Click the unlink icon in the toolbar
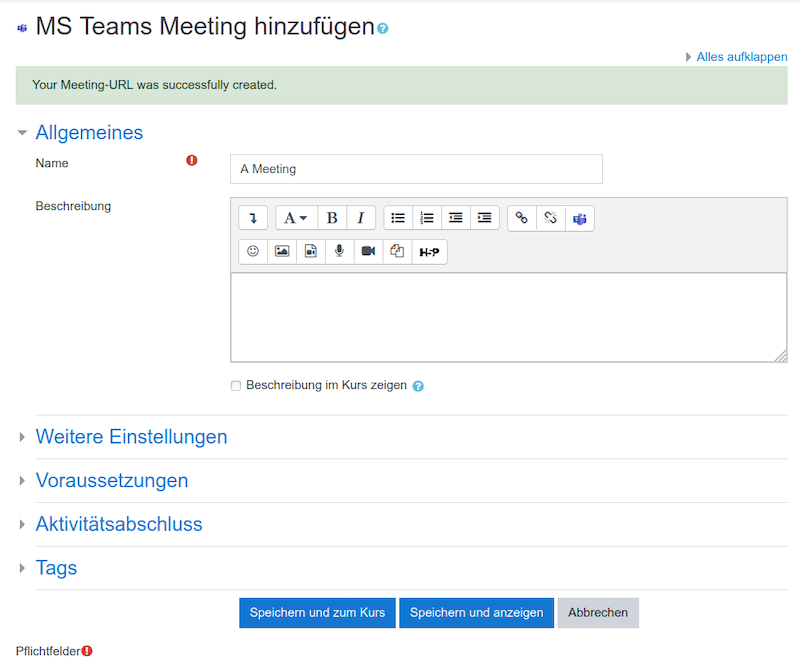 click(x=551, y=218)
